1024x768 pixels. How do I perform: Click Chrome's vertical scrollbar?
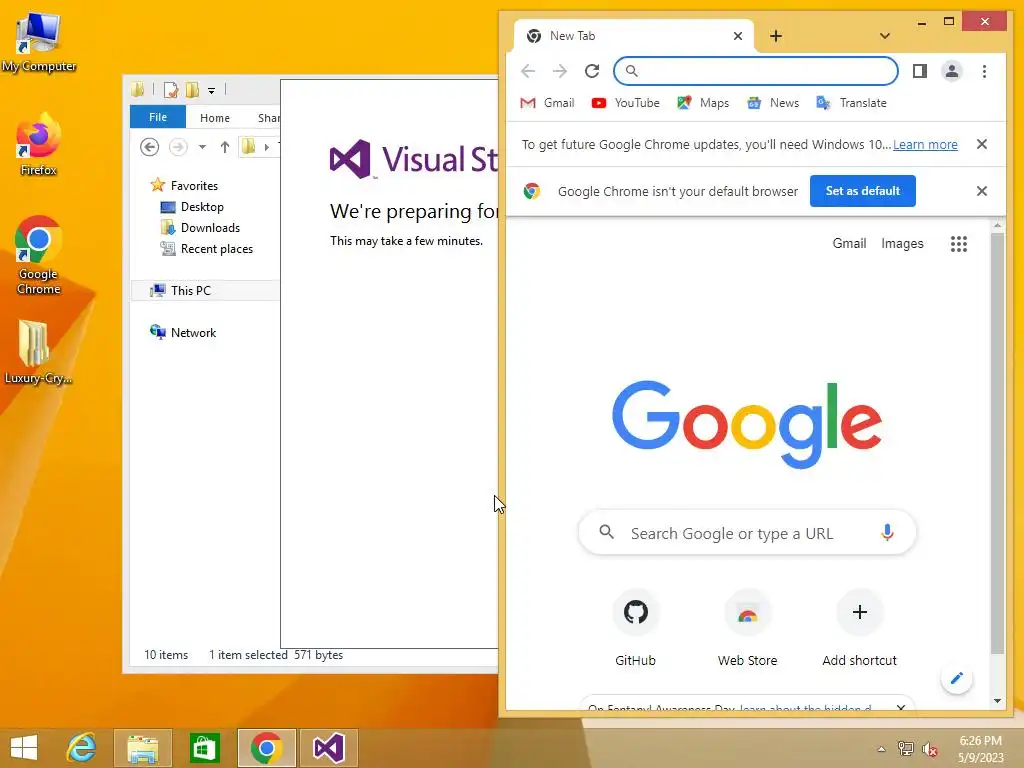click(997, 443)
